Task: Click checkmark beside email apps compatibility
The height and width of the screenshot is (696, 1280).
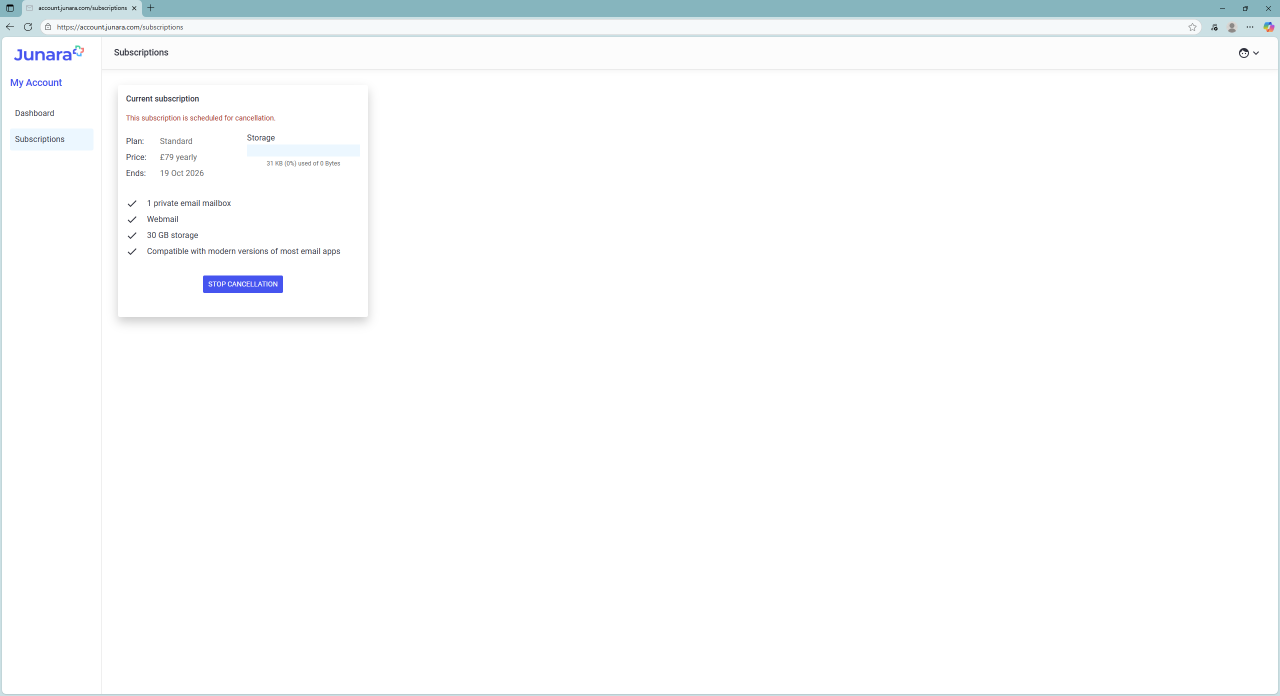Action: tap(132, 252)
